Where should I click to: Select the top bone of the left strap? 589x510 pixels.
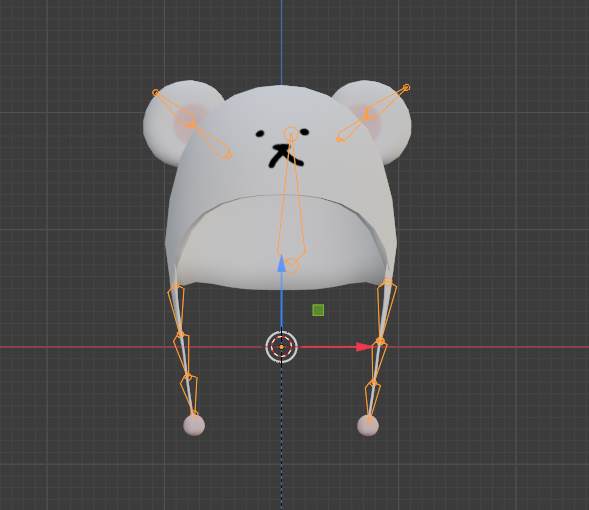pos(177,310)
